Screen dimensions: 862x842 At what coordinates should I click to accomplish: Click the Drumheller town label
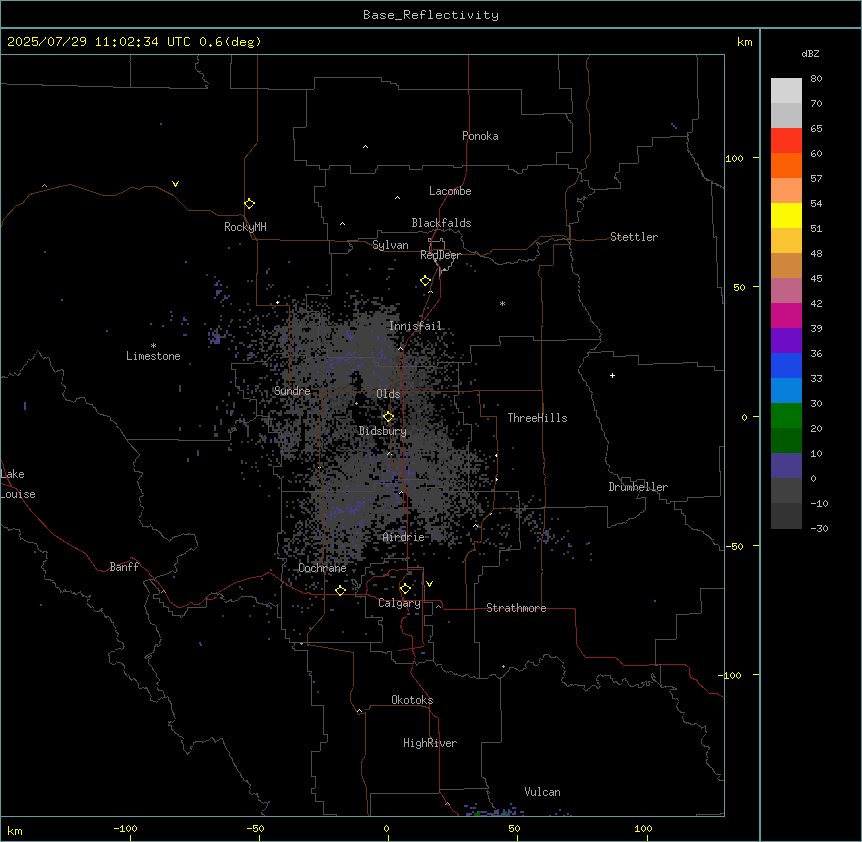pyautogui.click(x=638, y=487)
